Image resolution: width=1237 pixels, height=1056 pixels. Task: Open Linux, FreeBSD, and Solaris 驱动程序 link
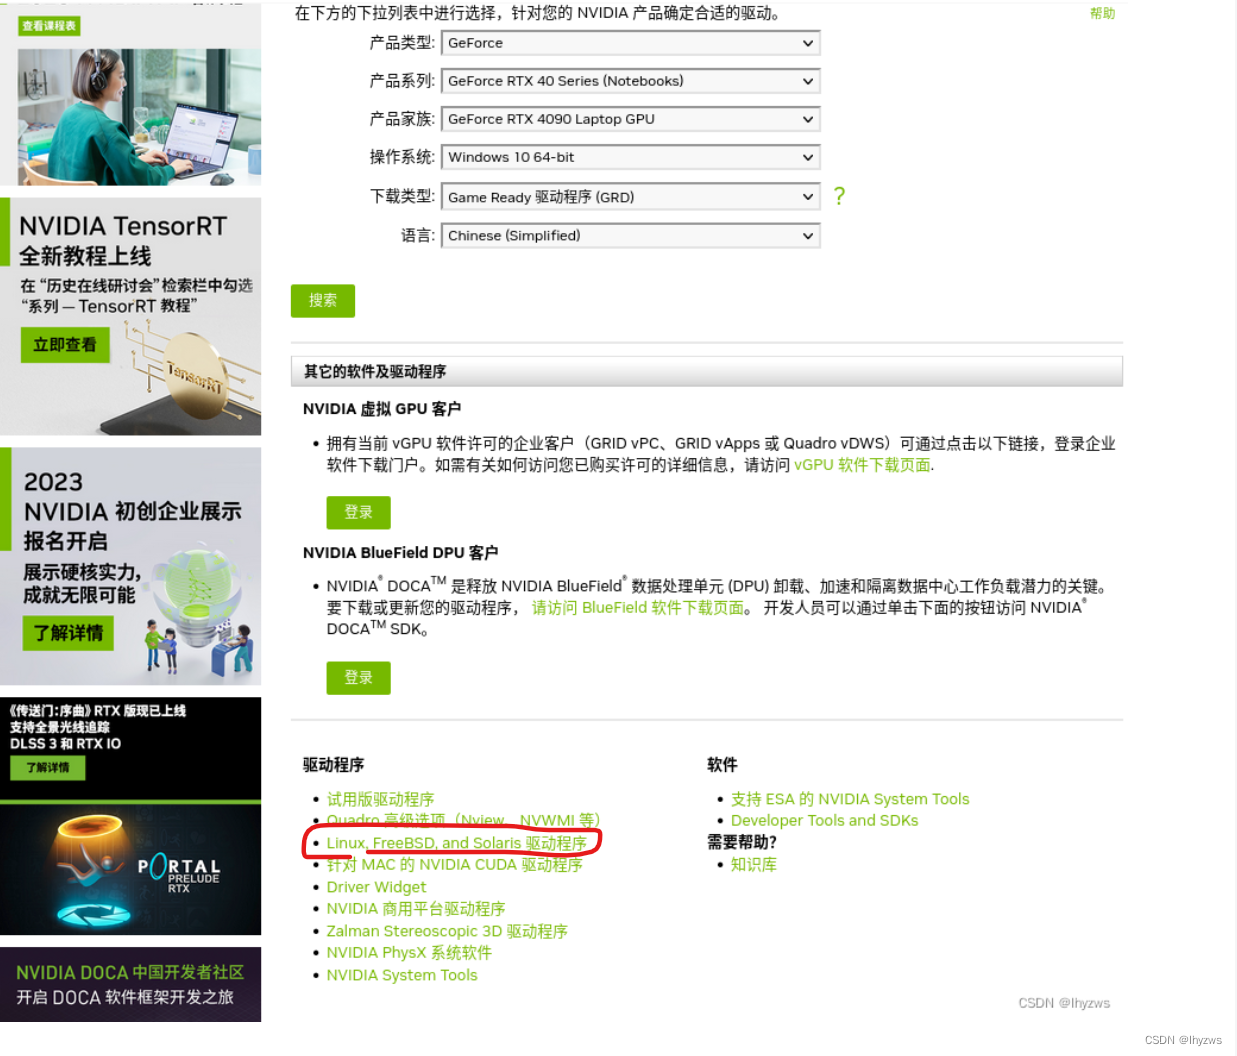click(x=456, y=843)
